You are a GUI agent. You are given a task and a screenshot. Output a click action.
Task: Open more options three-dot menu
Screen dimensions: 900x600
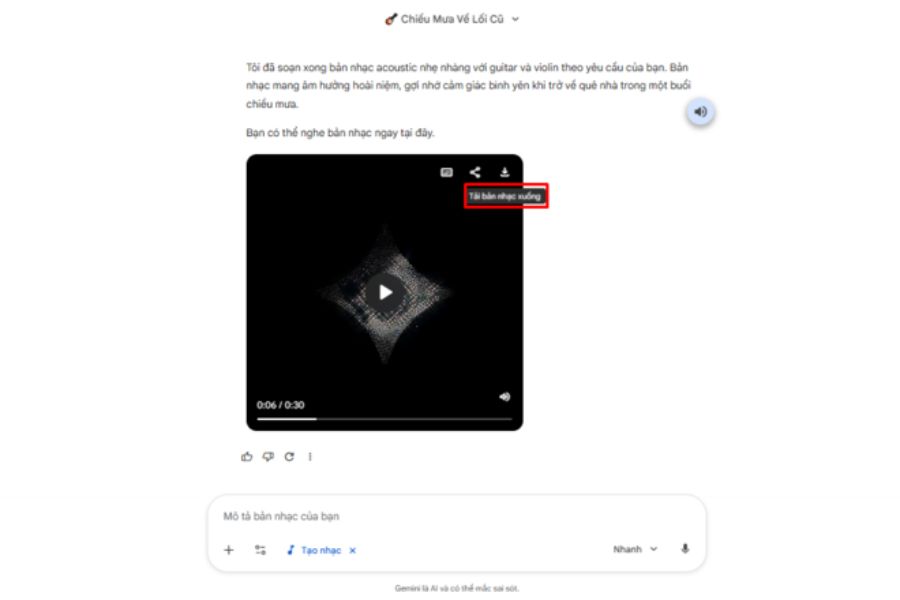pos(310,456)
